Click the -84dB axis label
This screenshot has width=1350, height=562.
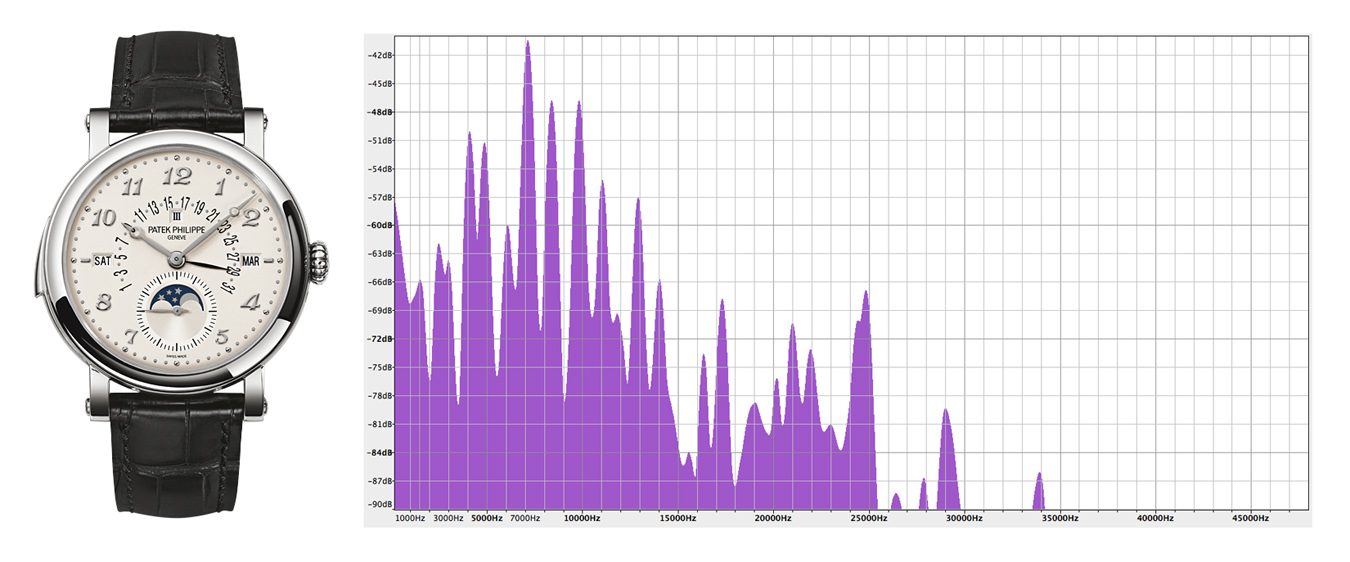click(x=379, y=453)
